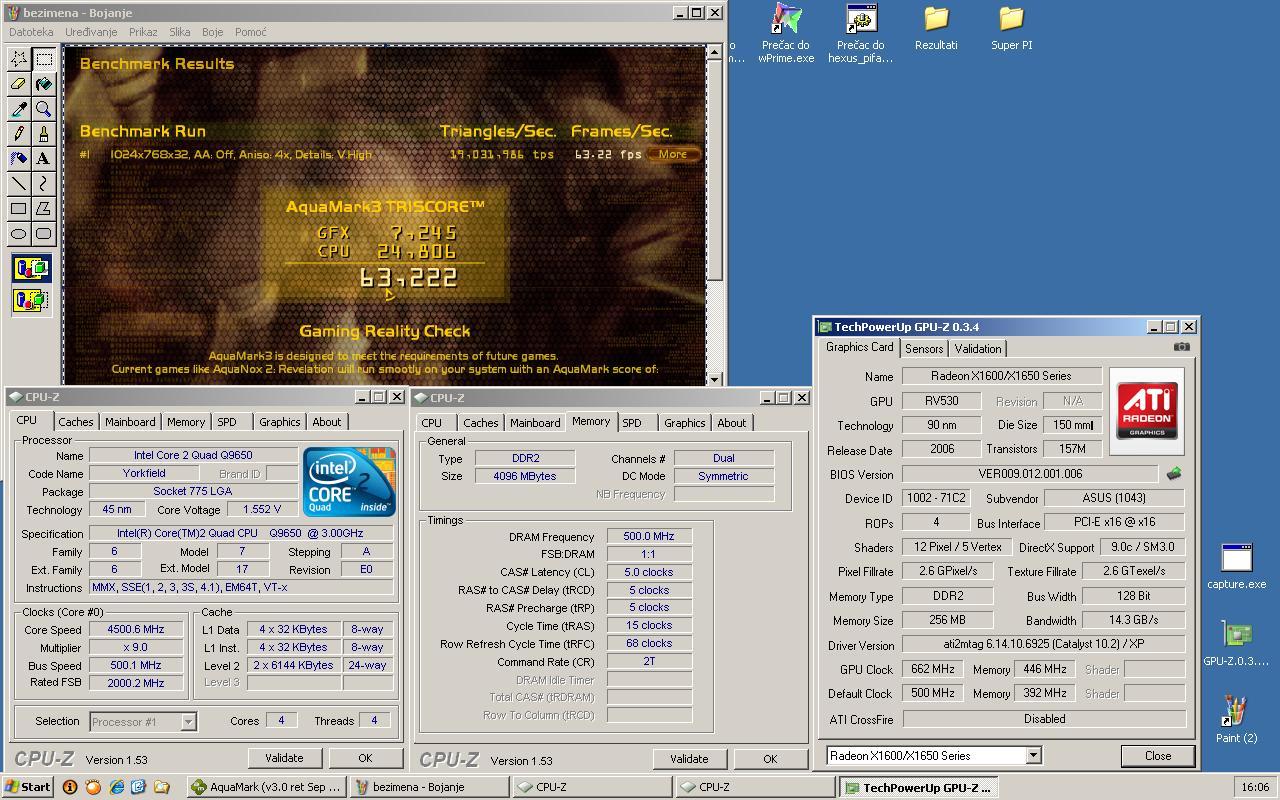Pick the Rectangle shape tool
The image size is (1280, 800).
19,209
